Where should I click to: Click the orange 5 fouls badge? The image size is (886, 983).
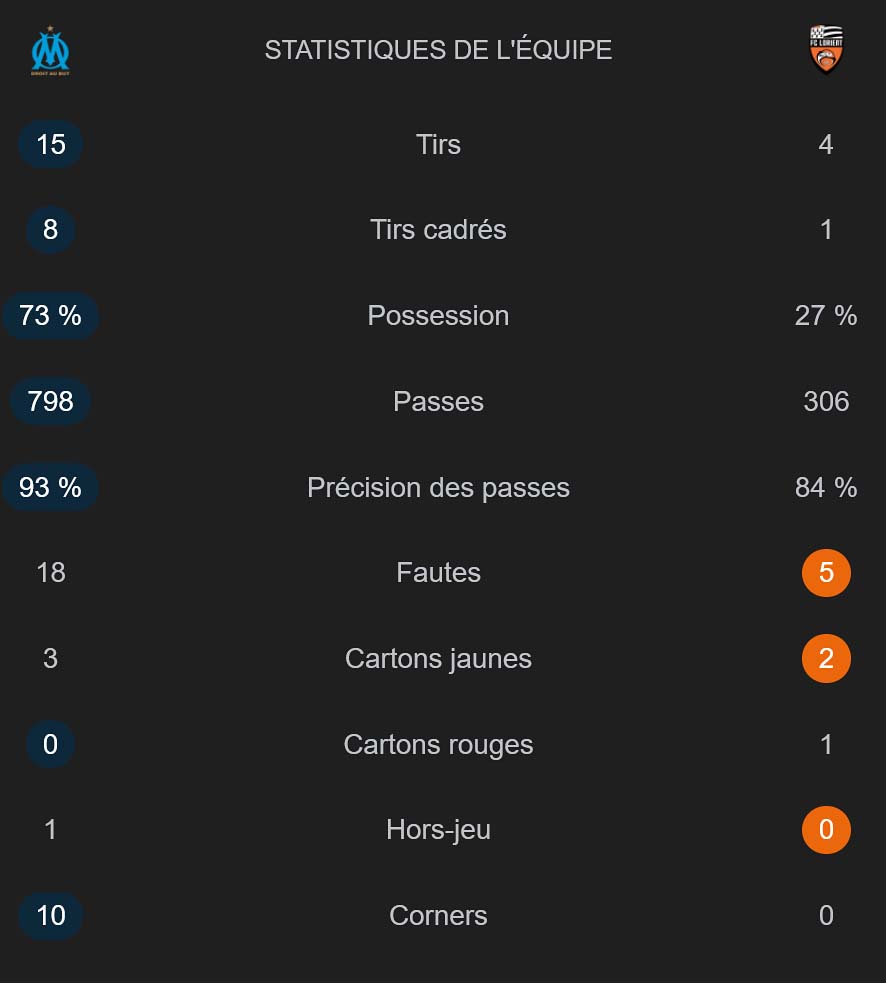click(x=826, y=572)
